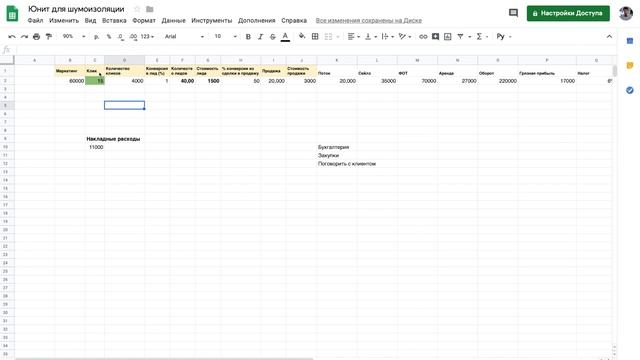640x360 pixels.
Task: Select the Paint format tool
Action: pyautogui.click(x=49, y=37)
